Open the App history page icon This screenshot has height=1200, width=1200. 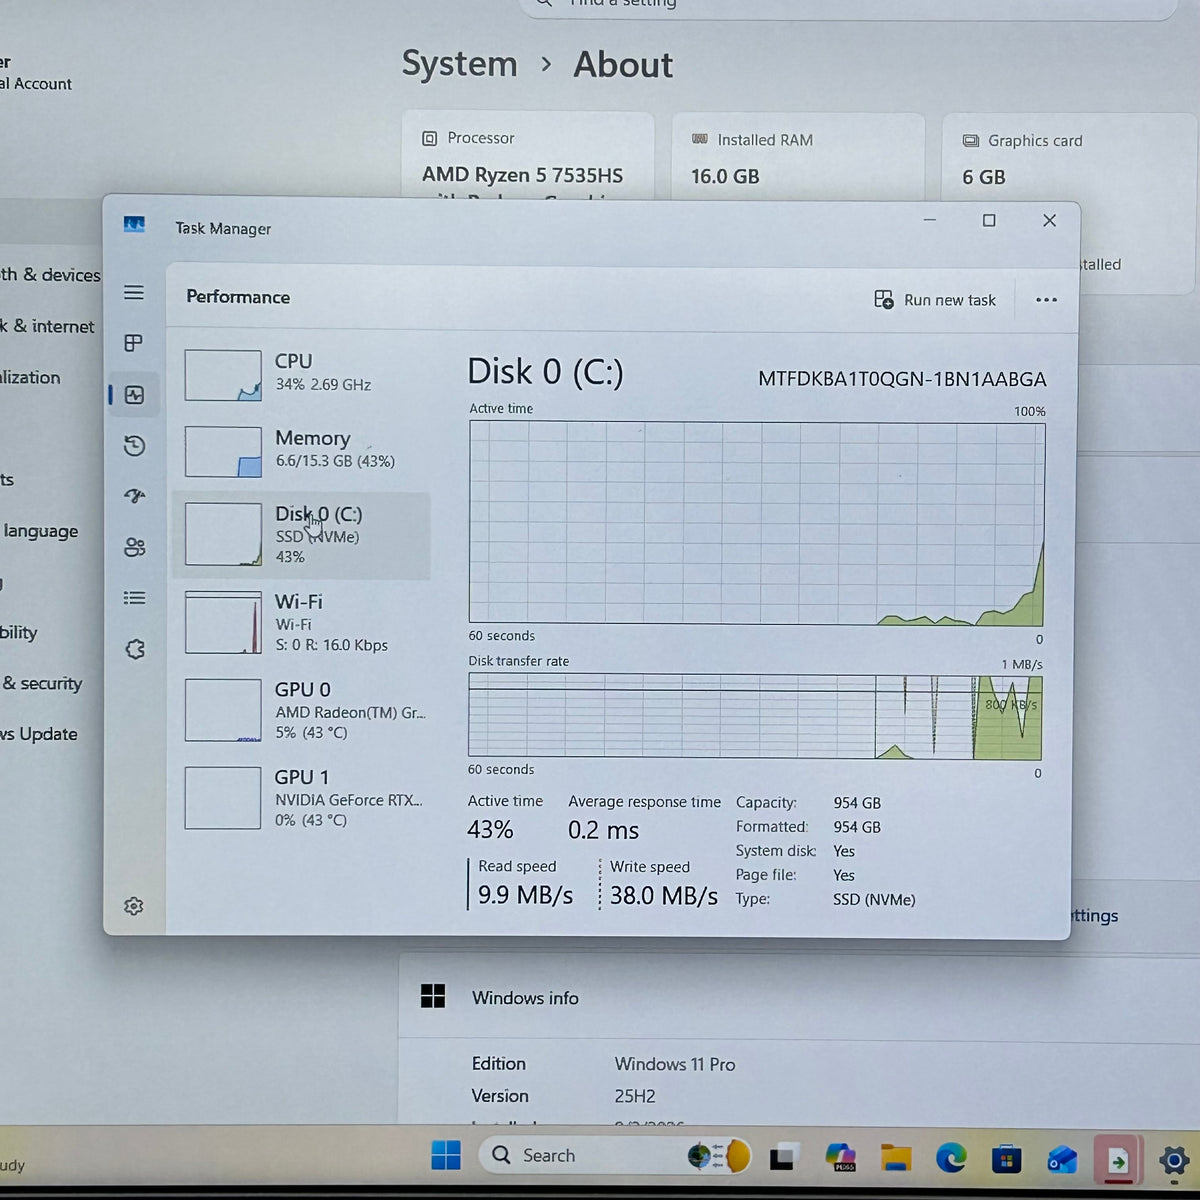tap(134, 446)
